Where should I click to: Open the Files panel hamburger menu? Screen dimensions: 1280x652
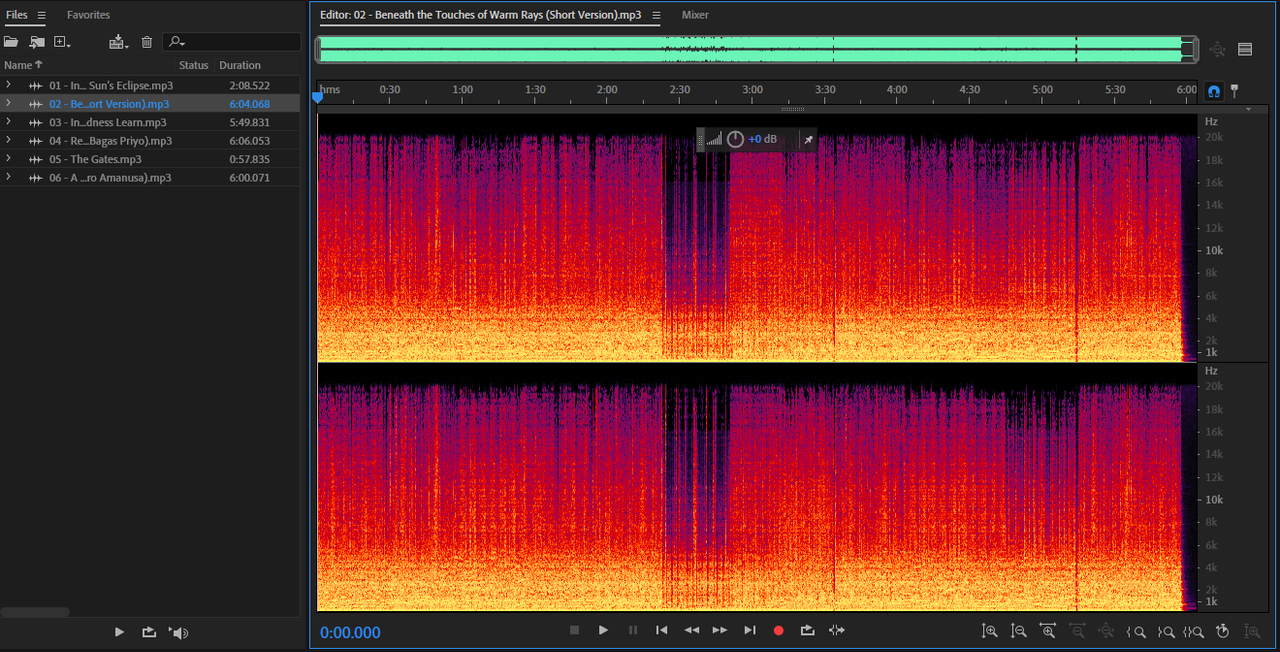(42, 15)
